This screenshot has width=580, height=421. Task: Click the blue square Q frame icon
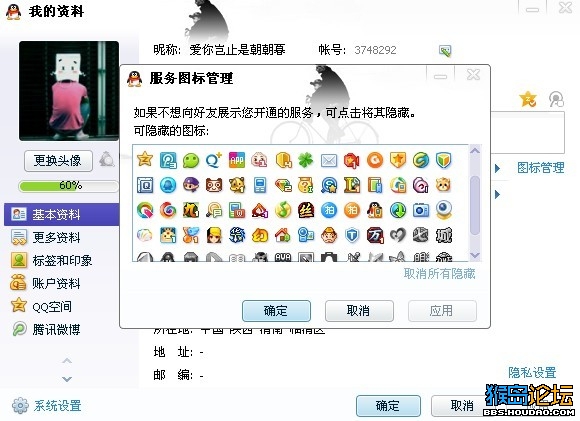tap(145, 185)
